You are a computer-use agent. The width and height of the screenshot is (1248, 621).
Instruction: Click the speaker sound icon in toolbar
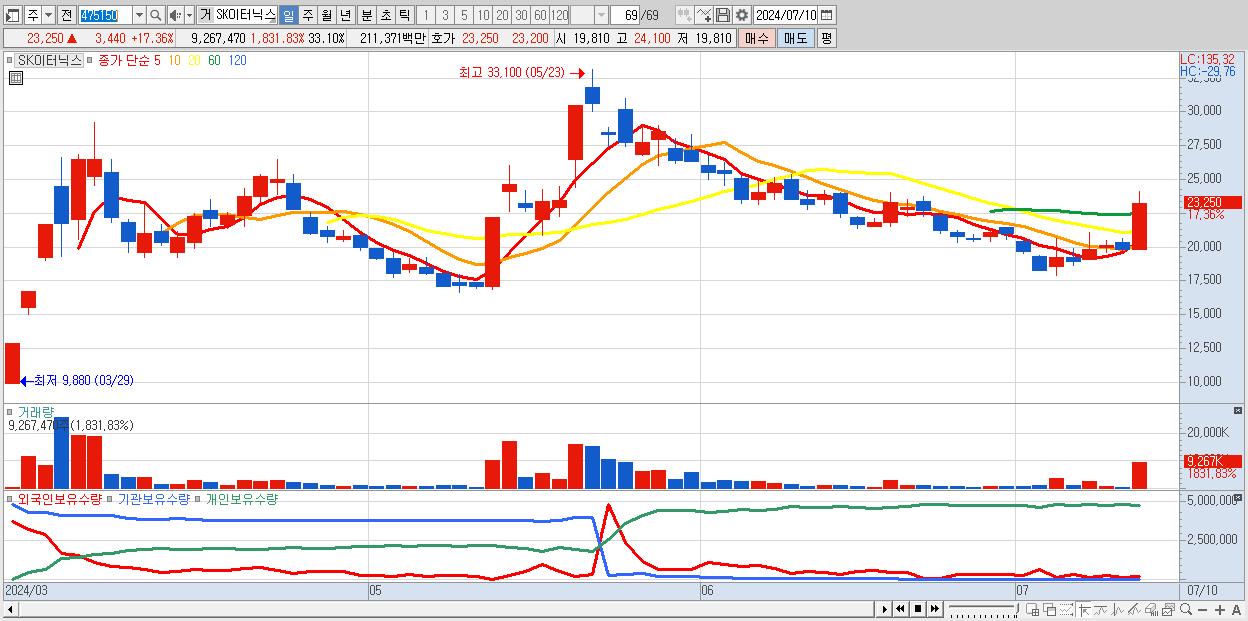175,15
